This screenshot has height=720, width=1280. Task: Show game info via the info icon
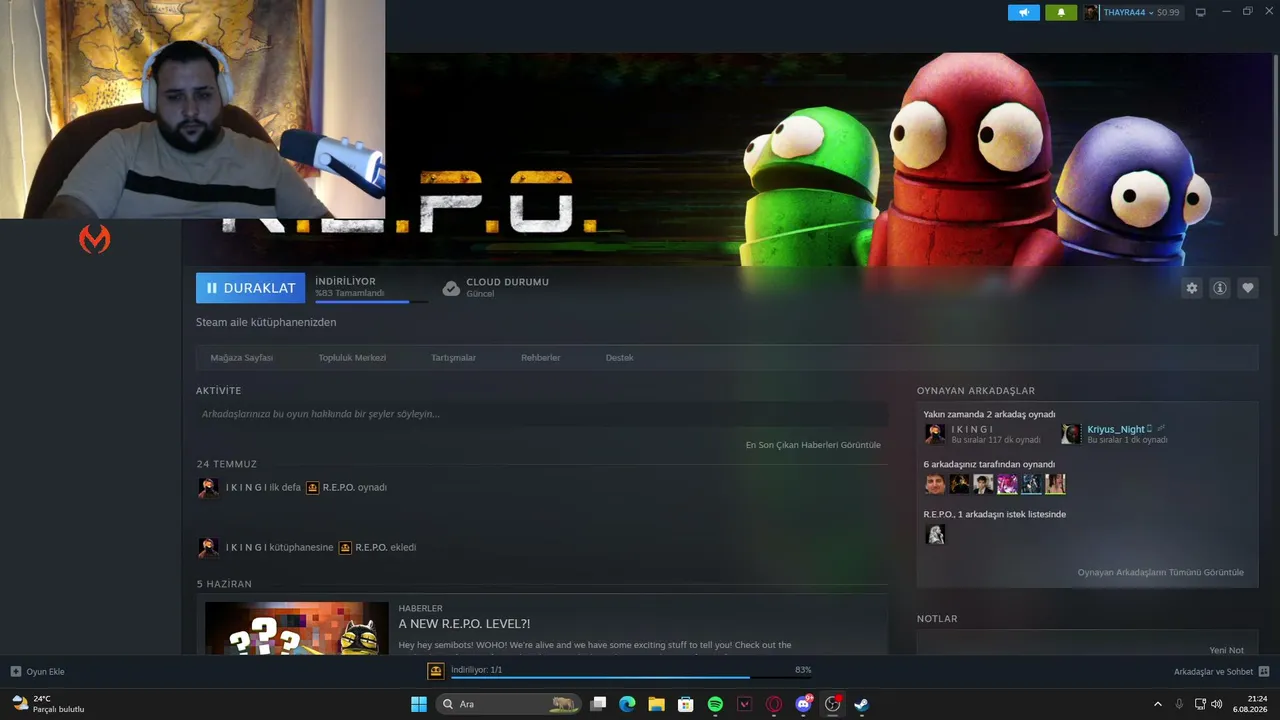click(1220, 288)
